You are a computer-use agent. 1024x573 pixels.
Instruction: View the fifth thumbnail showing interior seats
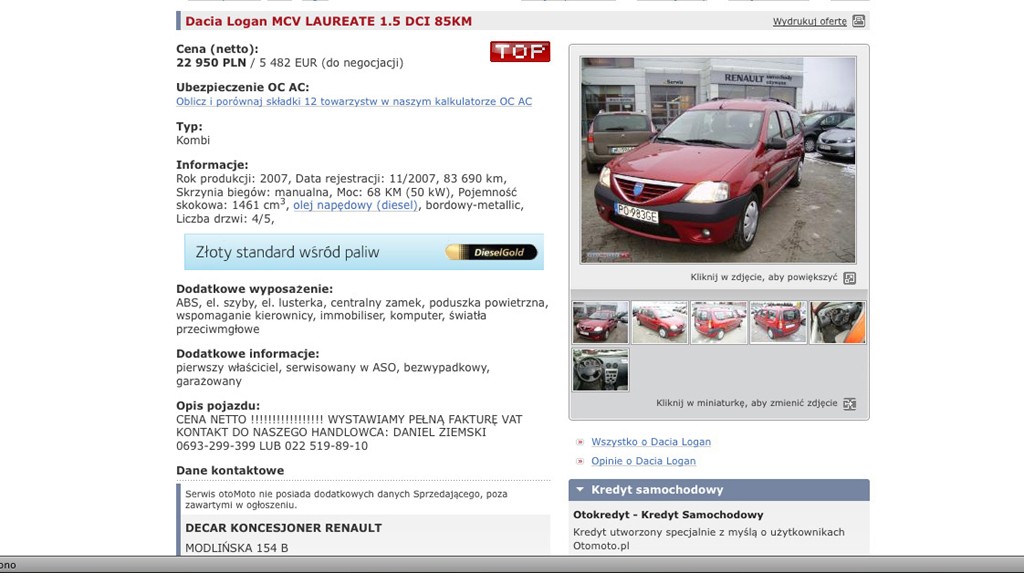pos(837,323)
